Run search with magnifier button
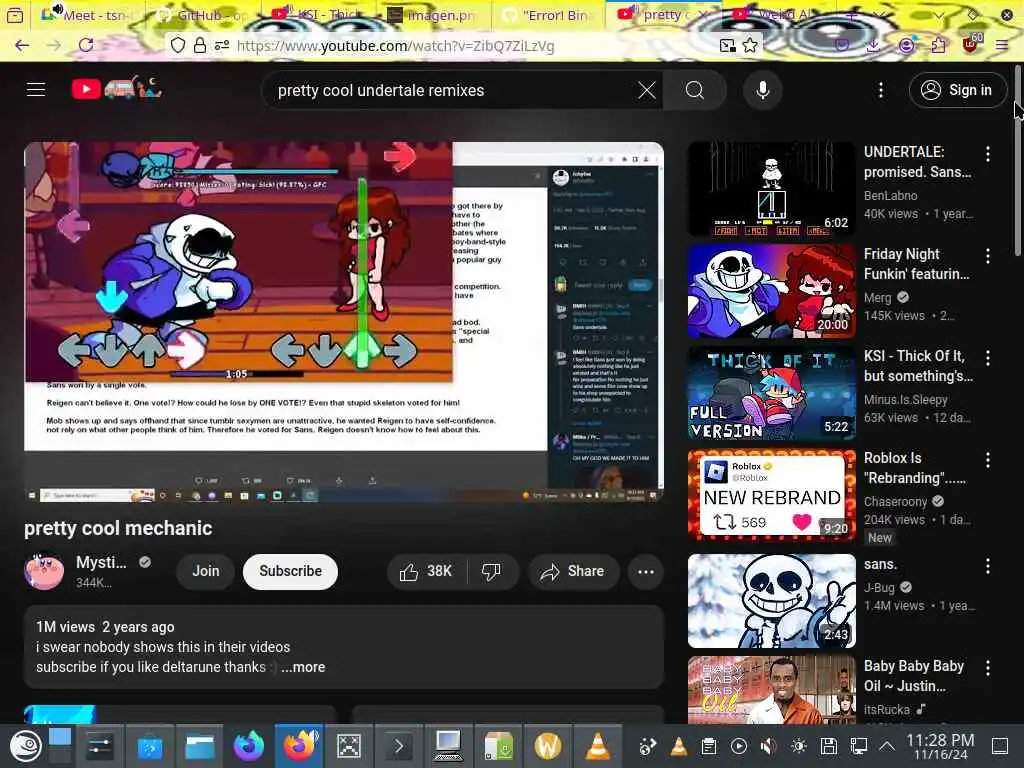 click(695, 90)
